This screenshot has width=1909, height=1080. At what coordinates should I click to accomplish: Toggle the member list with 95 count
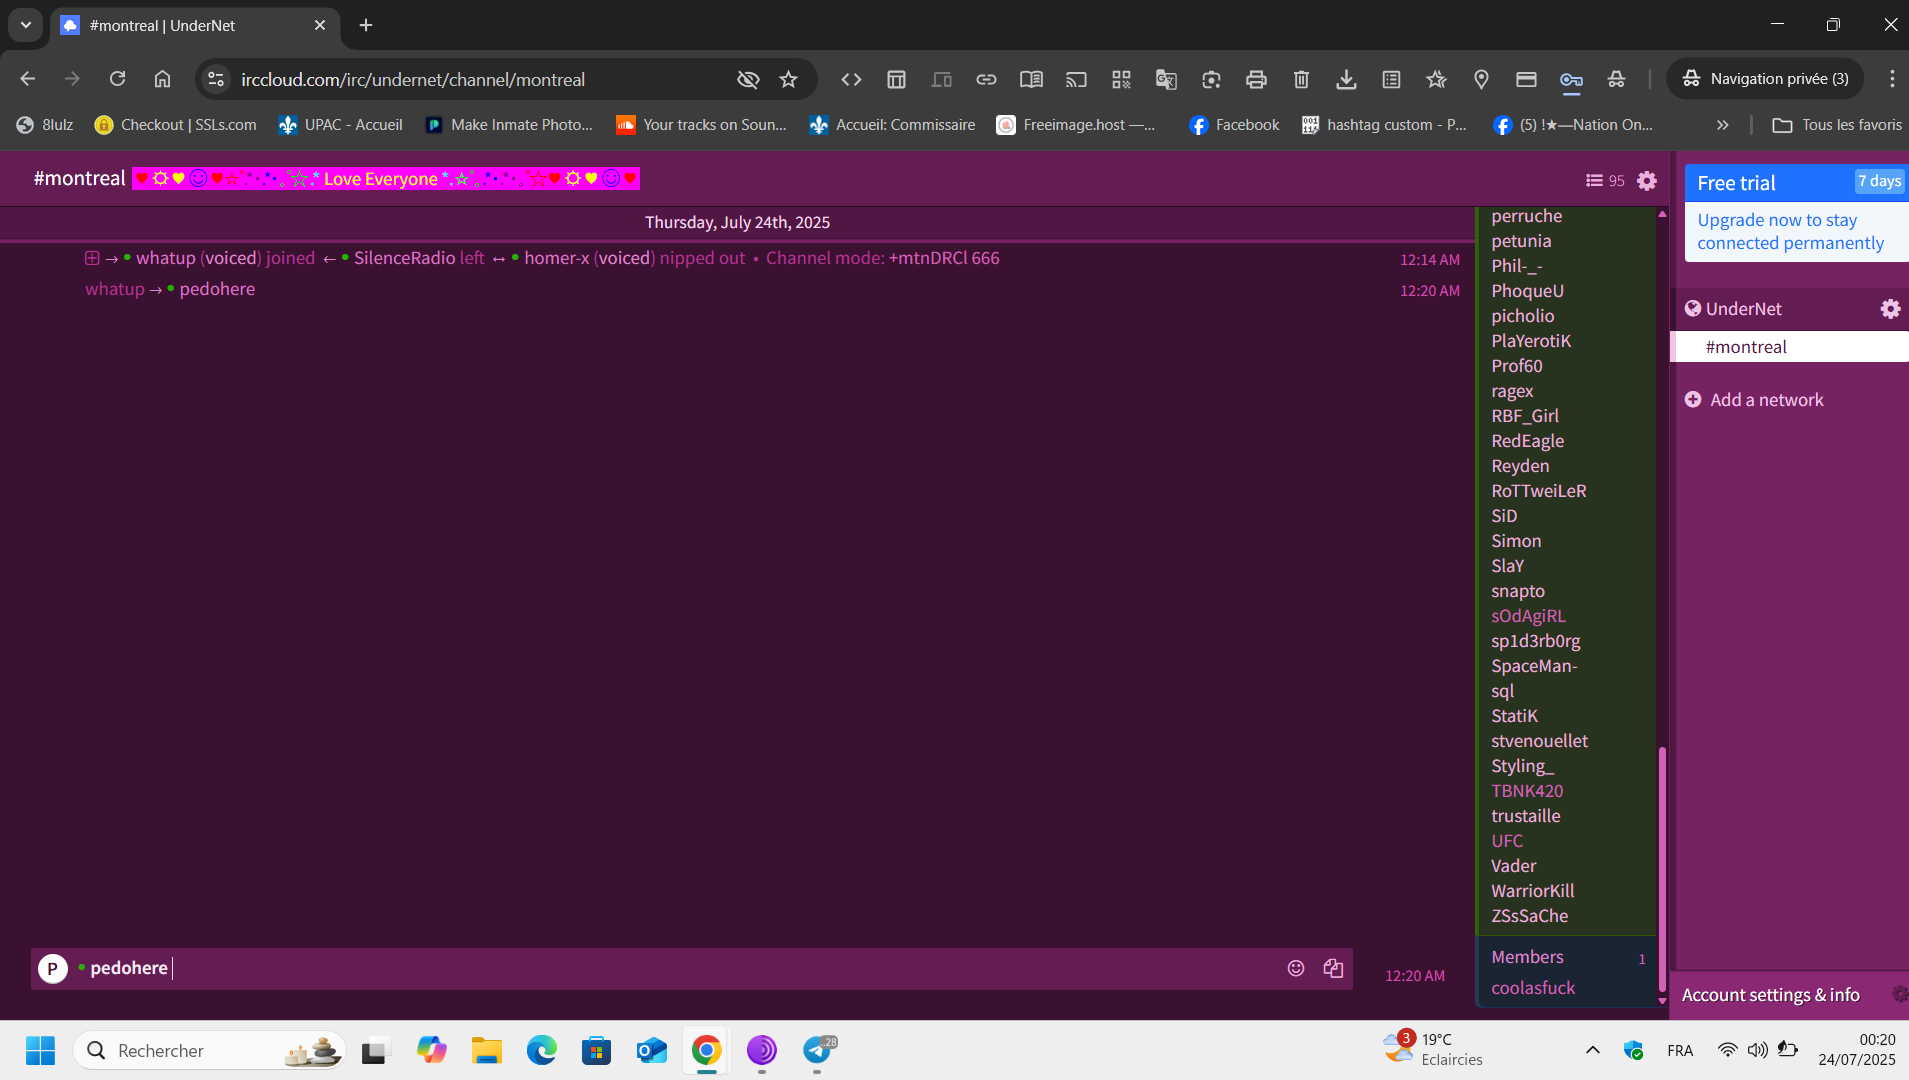(x=1604, y=180)
